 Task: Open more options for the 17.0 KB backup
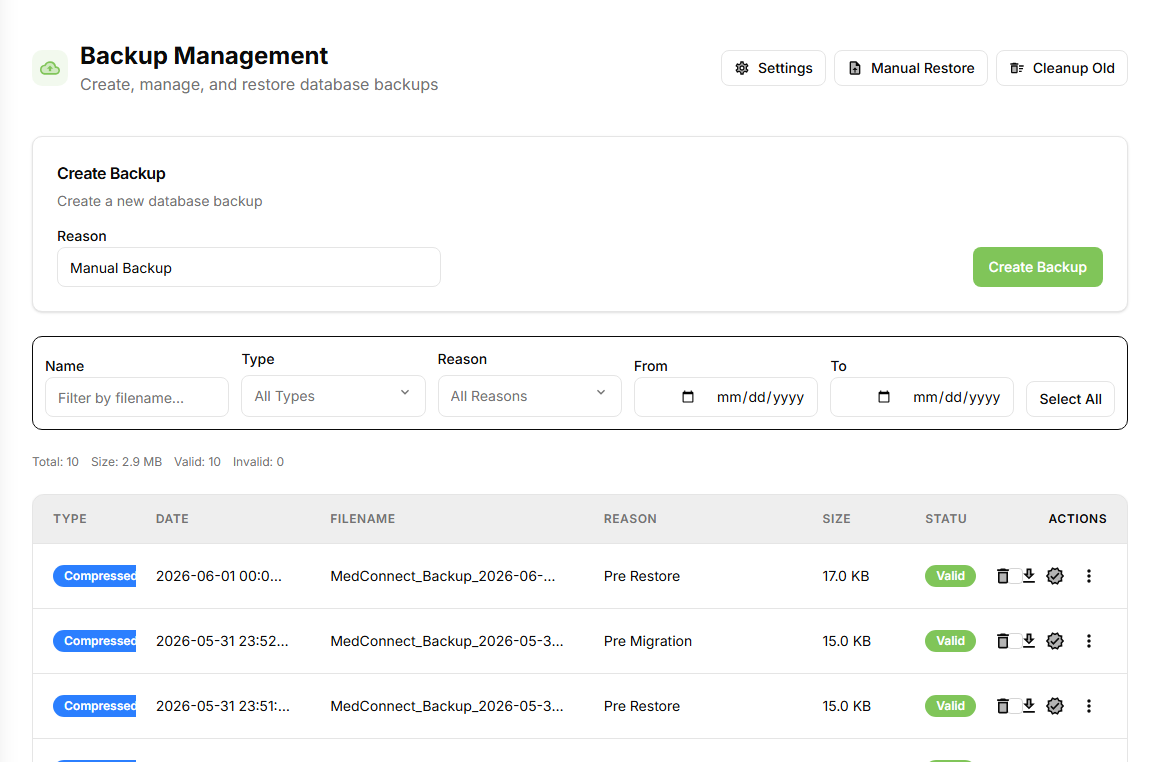1088,576
